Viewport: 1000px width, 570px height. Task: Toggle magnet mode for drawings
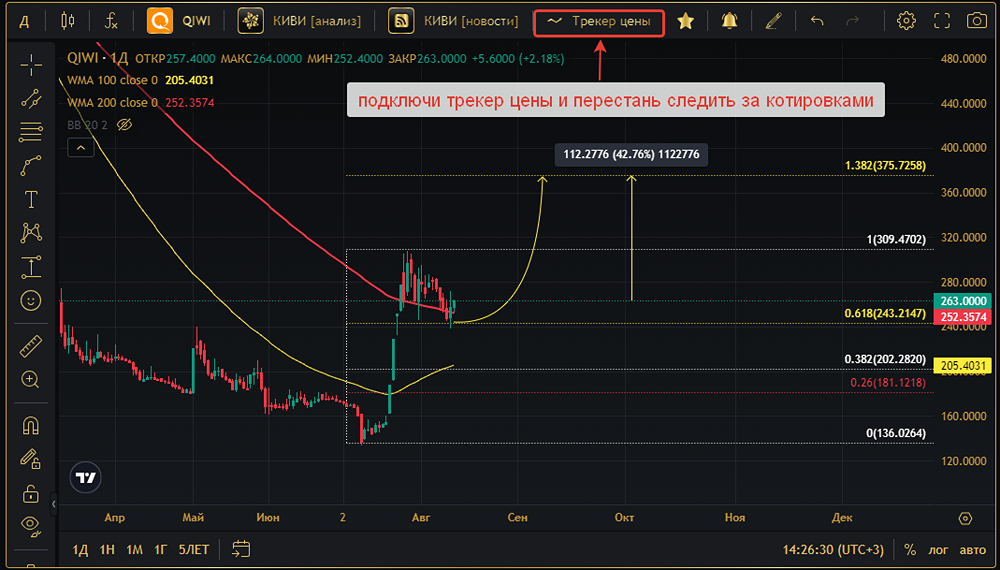(x=31, y=425)
